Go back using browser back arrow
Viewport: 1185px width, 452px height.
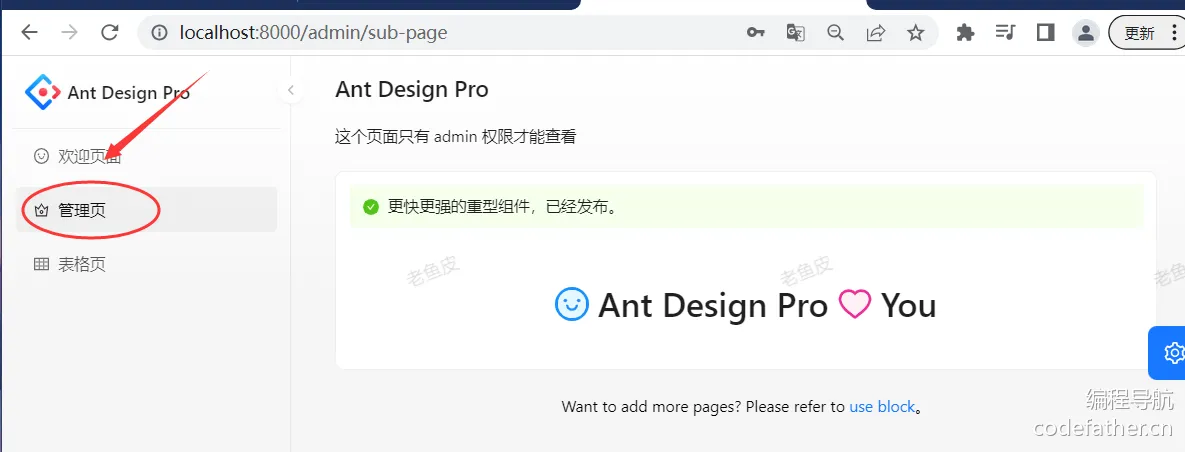point(29,33)
